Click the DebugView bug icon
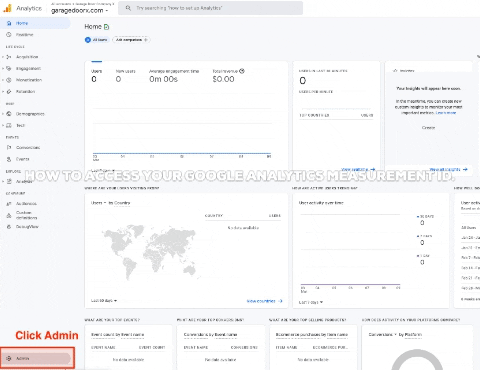 coord(9,227)
